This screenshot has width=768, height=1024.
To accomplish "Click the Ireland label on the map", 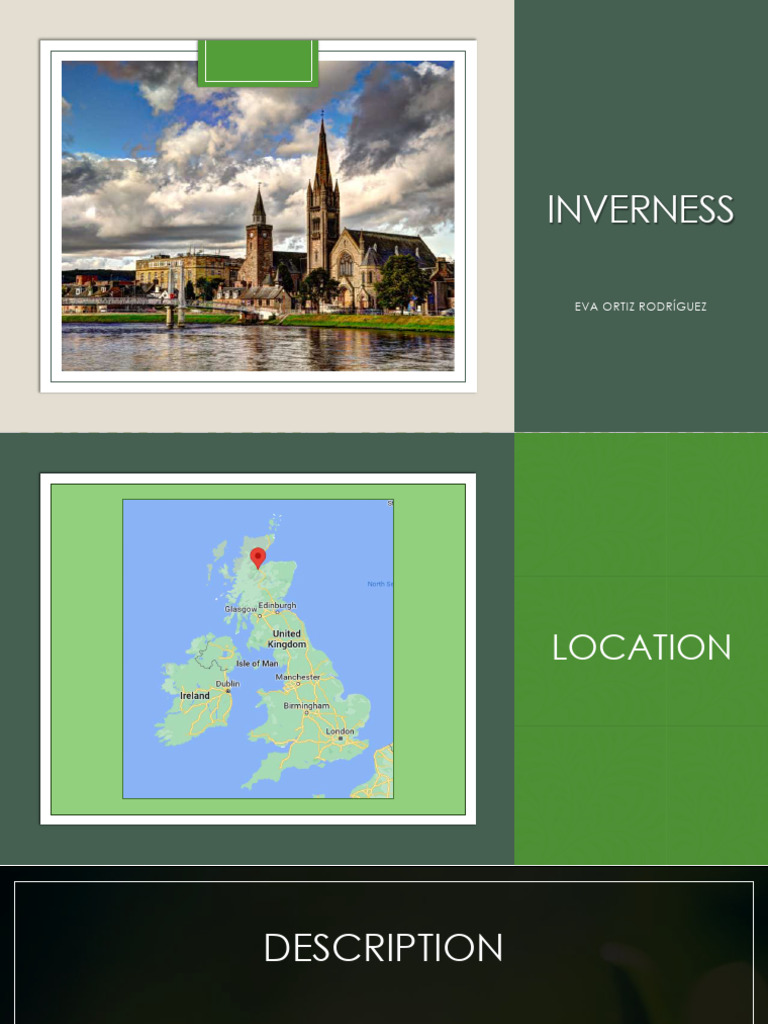I will pos(195,696).
